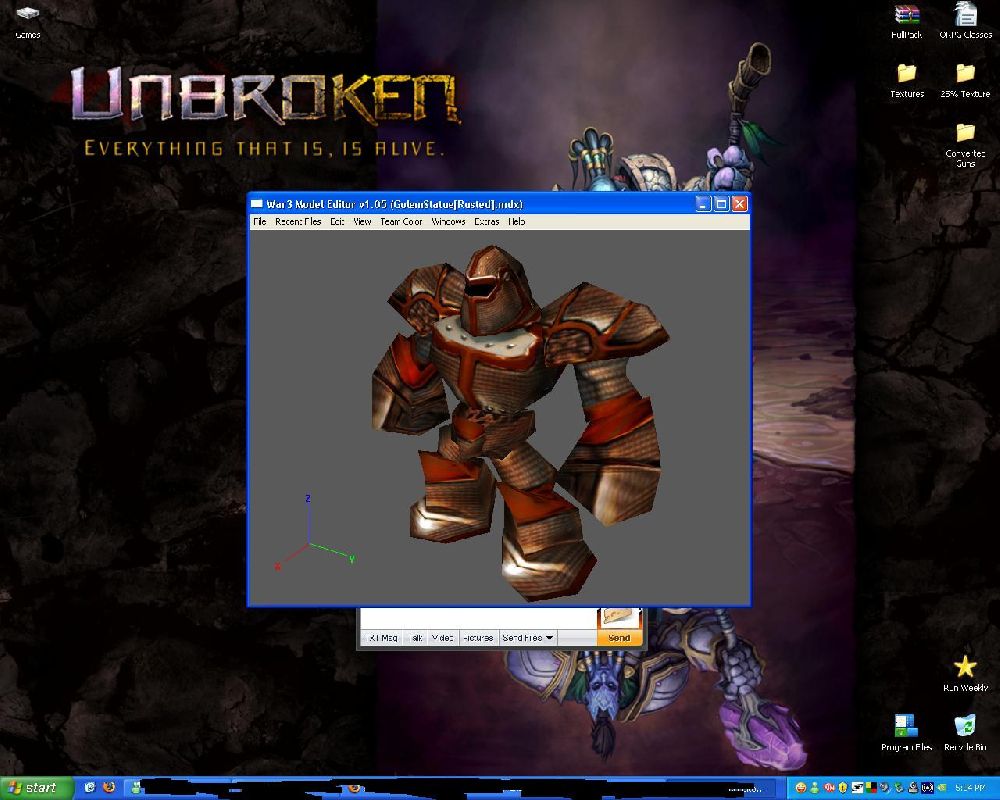1000x800 pixels.
Task: Click the Talk button in chat window
Action: pos(416,637)
